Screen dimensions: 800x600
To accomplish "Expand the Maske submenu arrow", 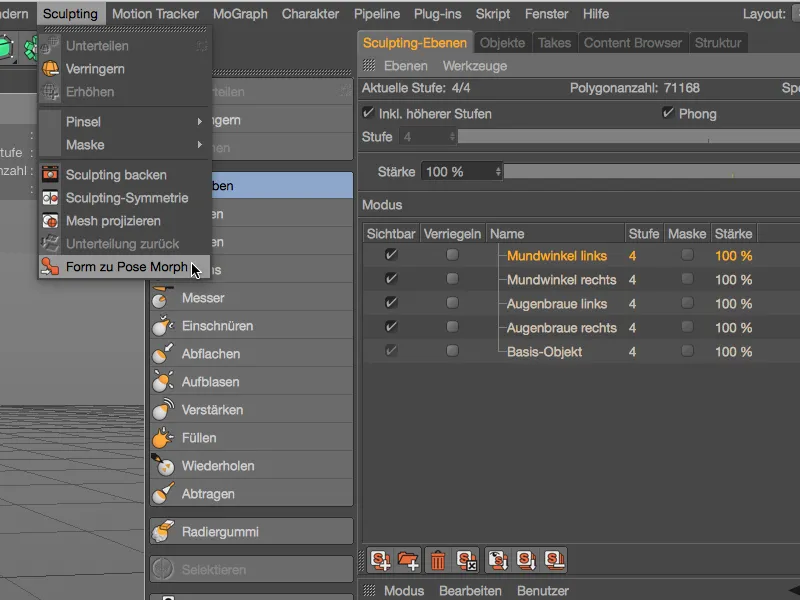I will [x=199, y=144].
